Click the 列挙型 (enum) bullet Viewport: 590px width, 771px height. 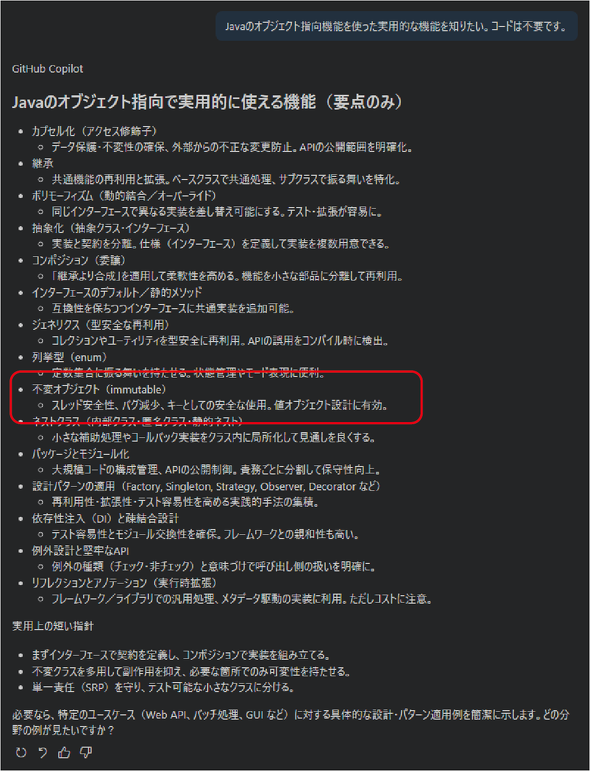pyautogui.click(x=70, y=357)
